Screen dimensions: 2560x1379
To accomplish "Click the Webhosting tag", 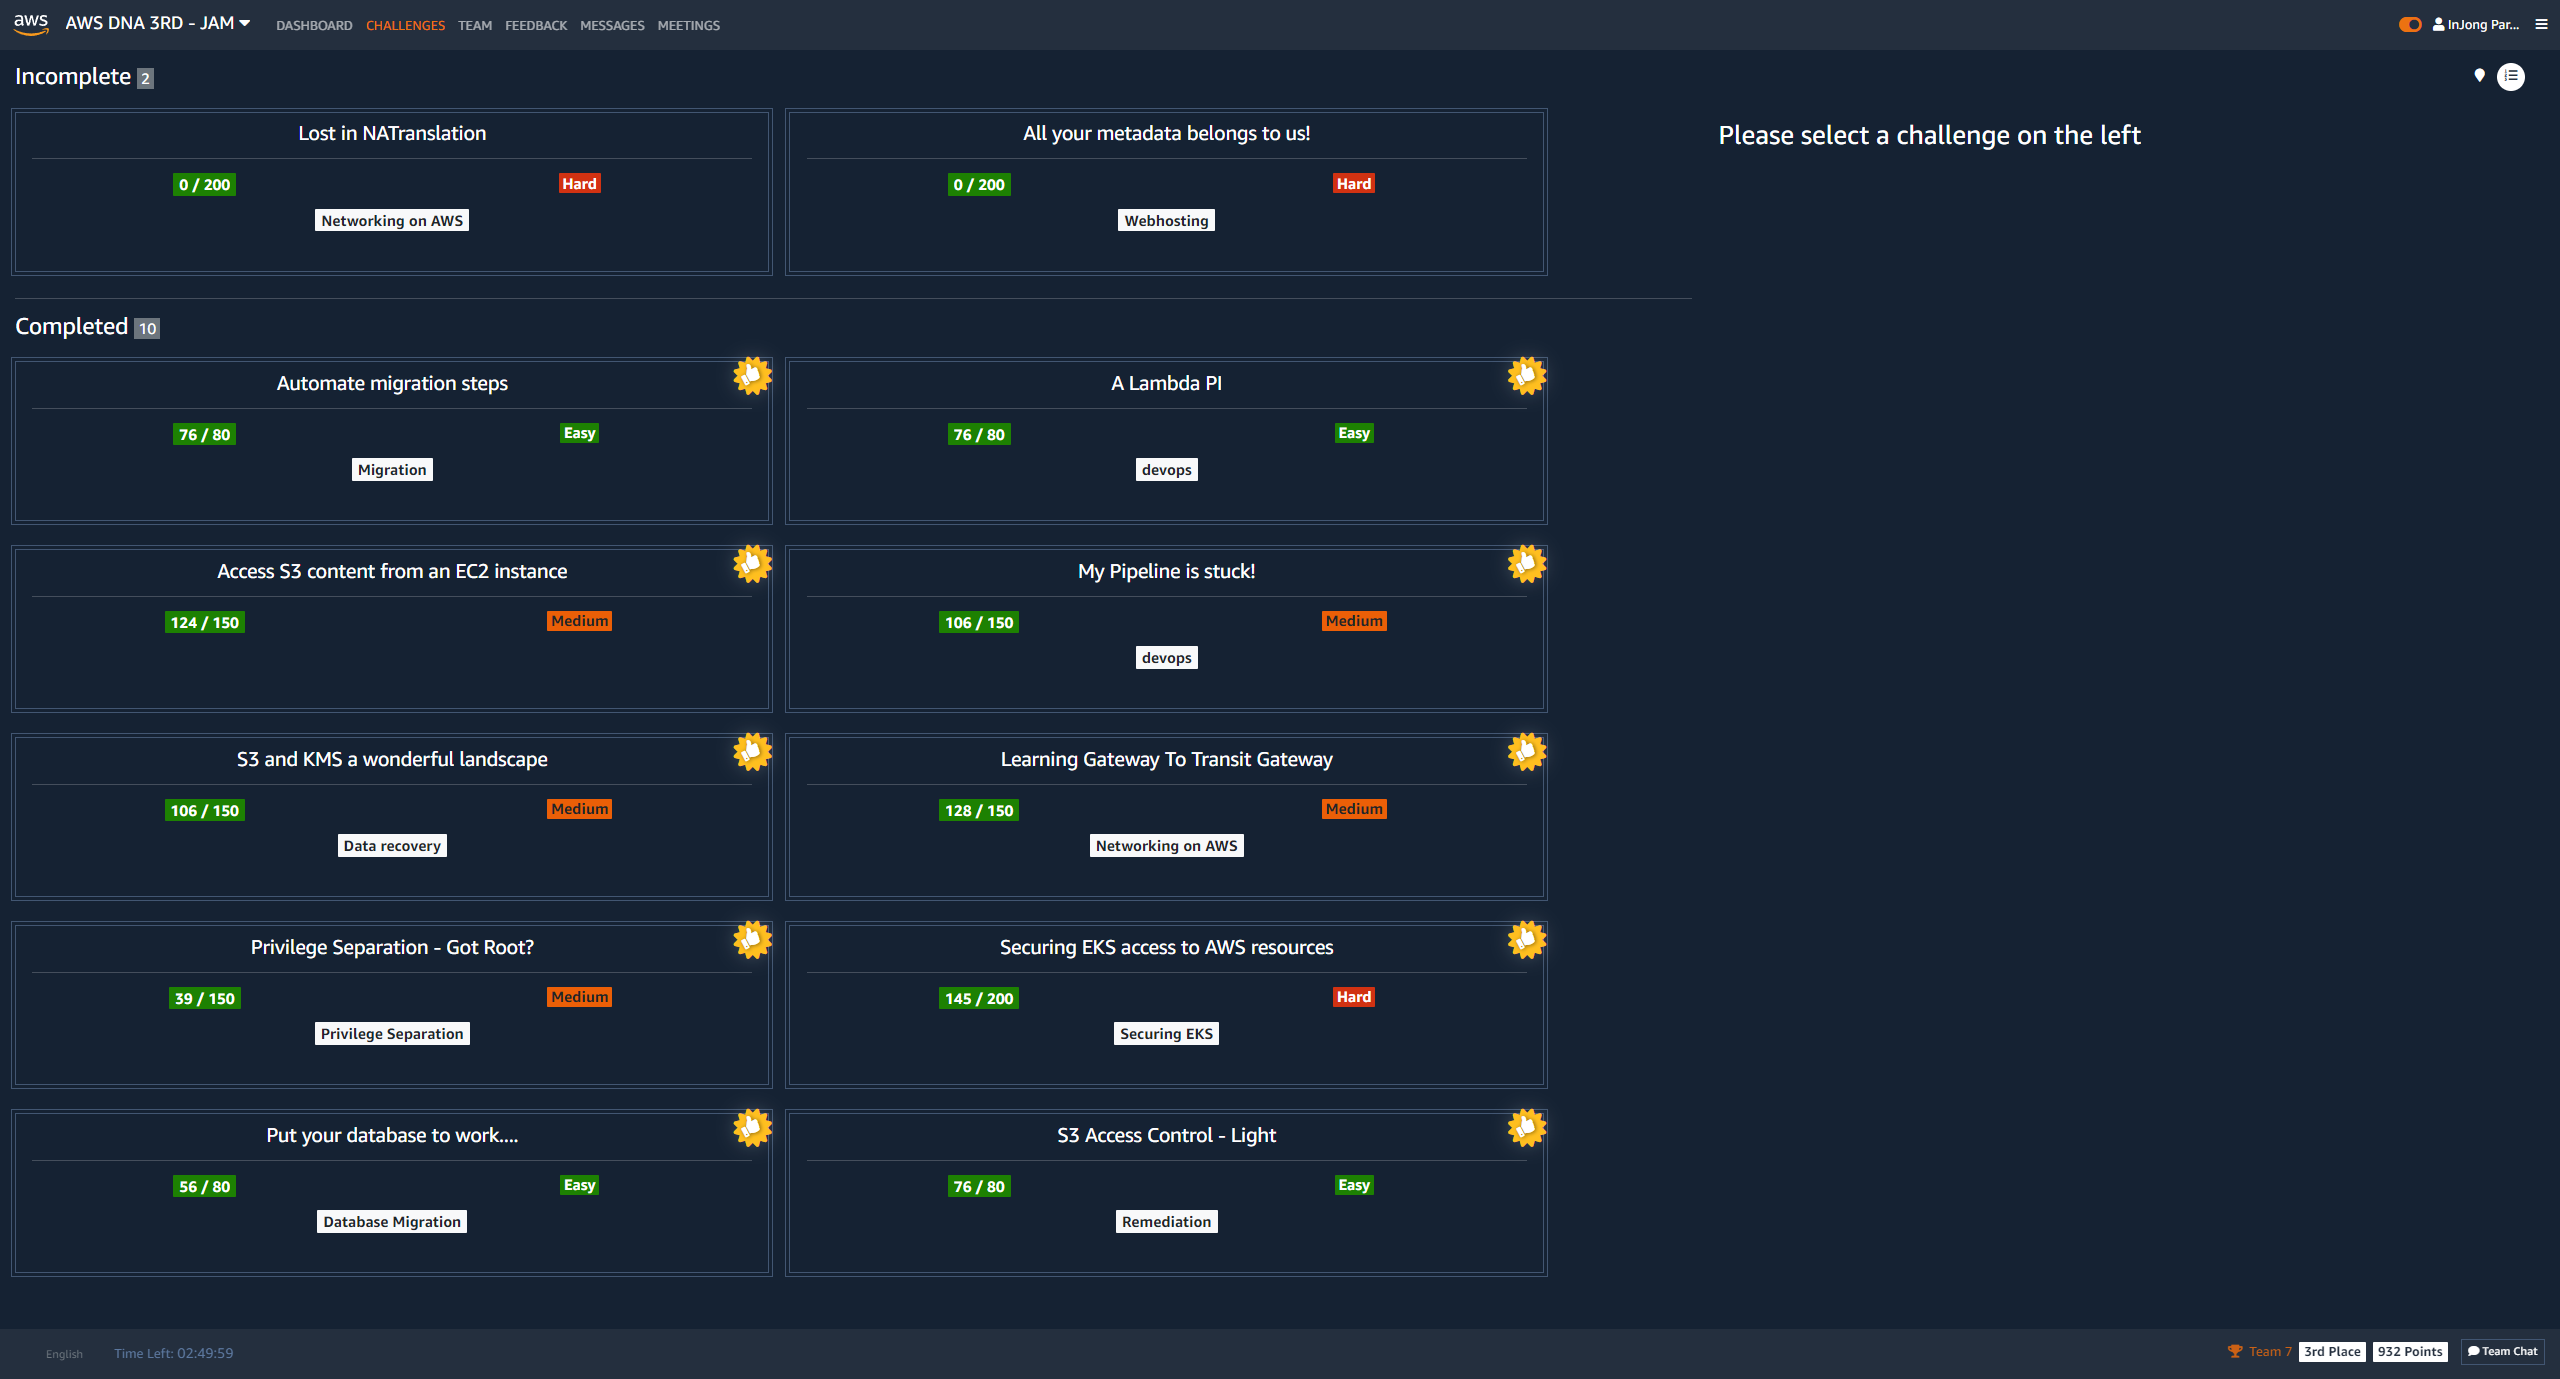I will (x=1166, y=221).
